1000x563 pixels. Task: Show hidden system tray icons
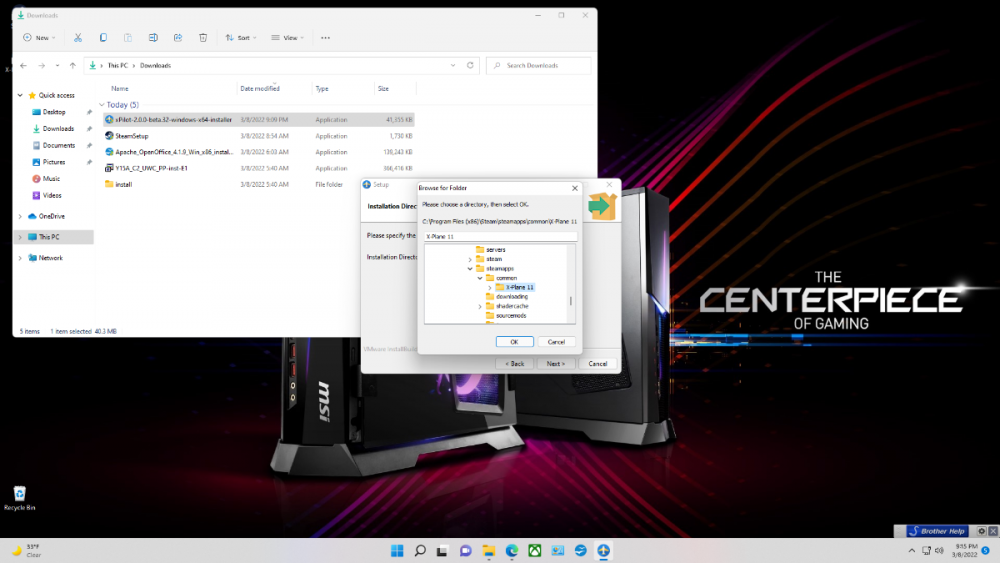pos(911,550)
